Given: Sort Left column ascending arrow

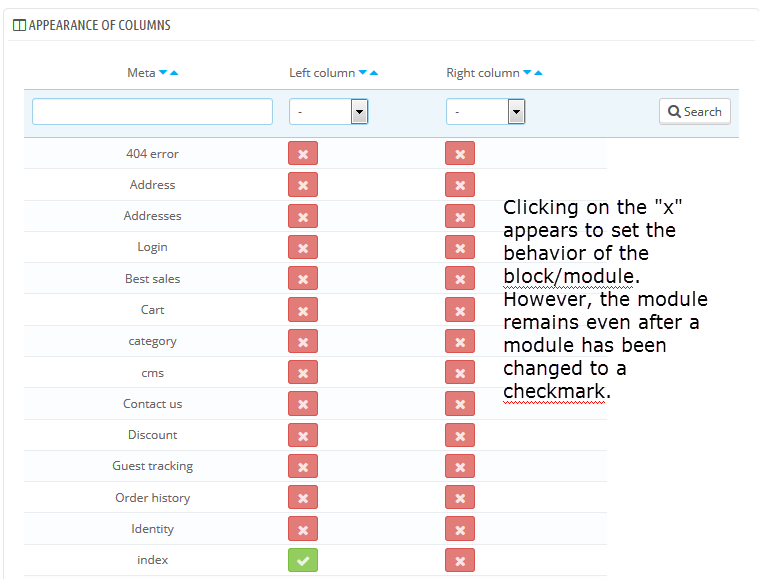Looking at the screenshot, I should coord(374,73).
